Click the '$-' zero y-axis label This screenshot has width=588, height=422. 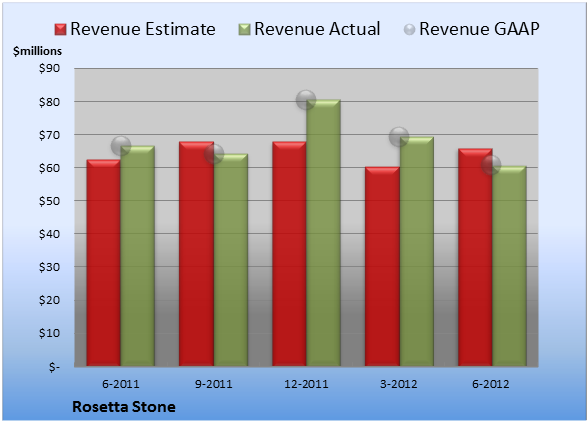tap(54, 367)
